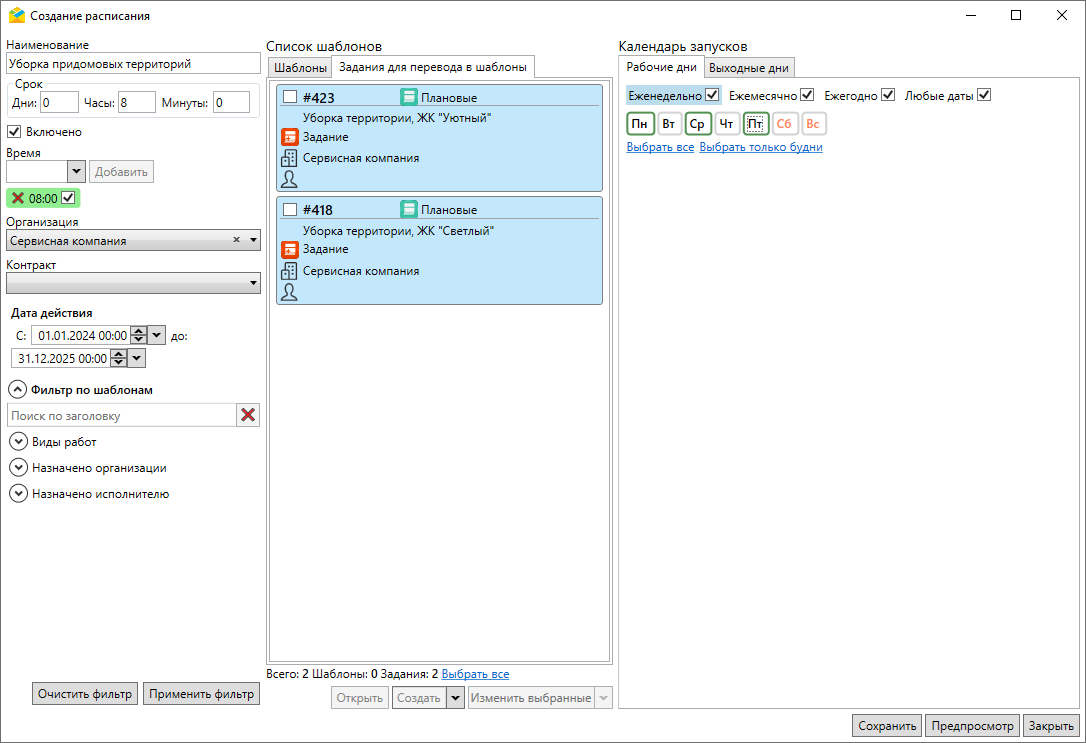The image size is (1086, 743).
Task: Click red X to clear template search
Action: (x=248, y=415)
